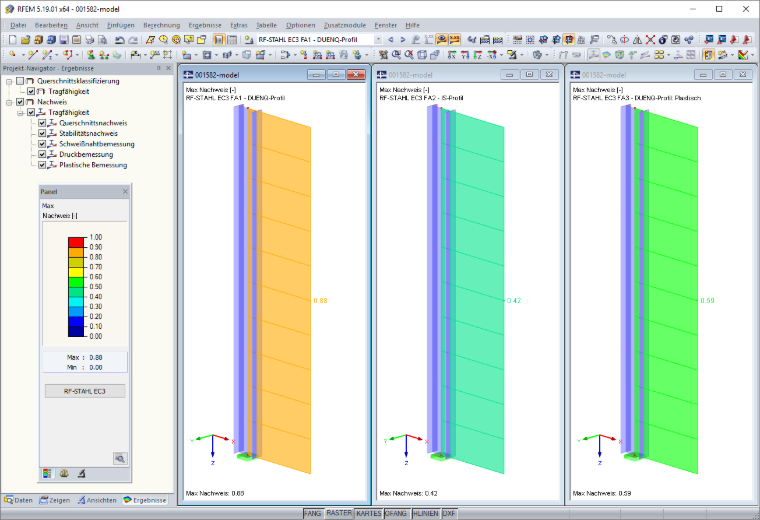
Task: Undo the last action with the toolbar arrow
Action: pos(119,40)
